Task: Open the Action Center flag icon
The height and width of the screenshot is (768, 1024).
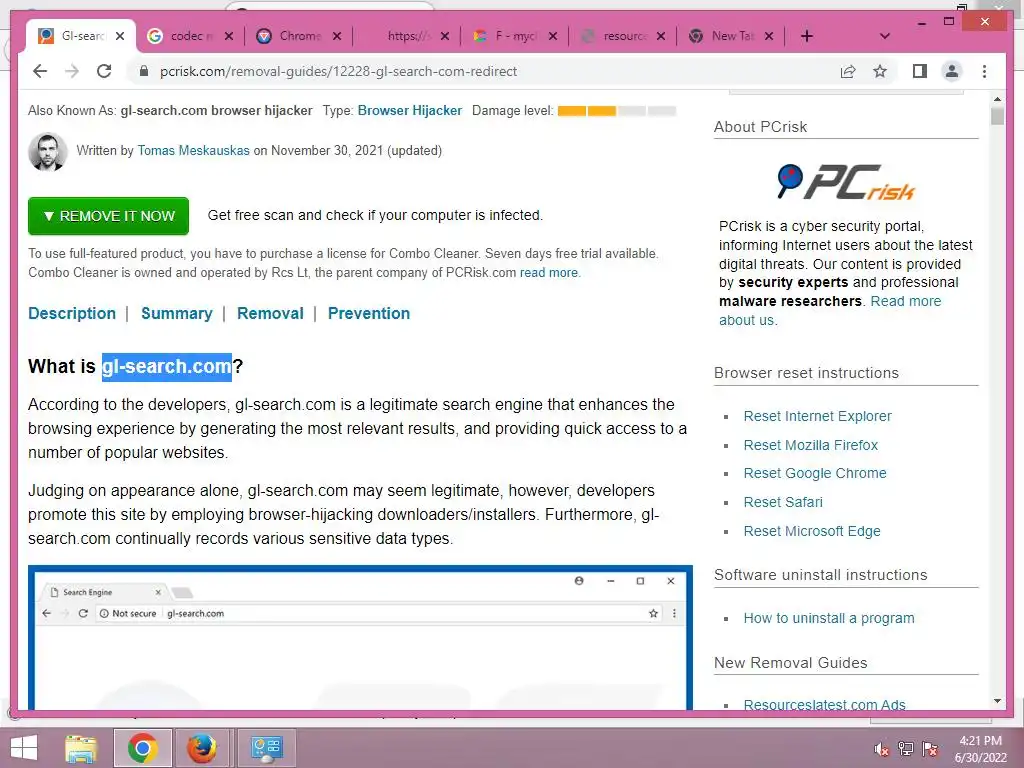Action: tap(930, 749)
